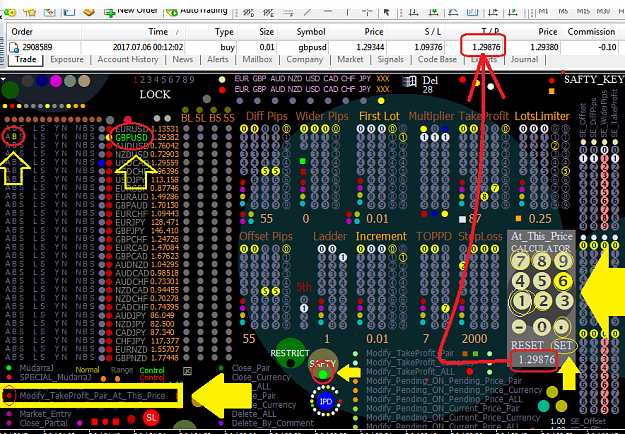Select the cursor arrow tool in toolbar
Viewport: 625px width, 434px height.
coord(386,12)
